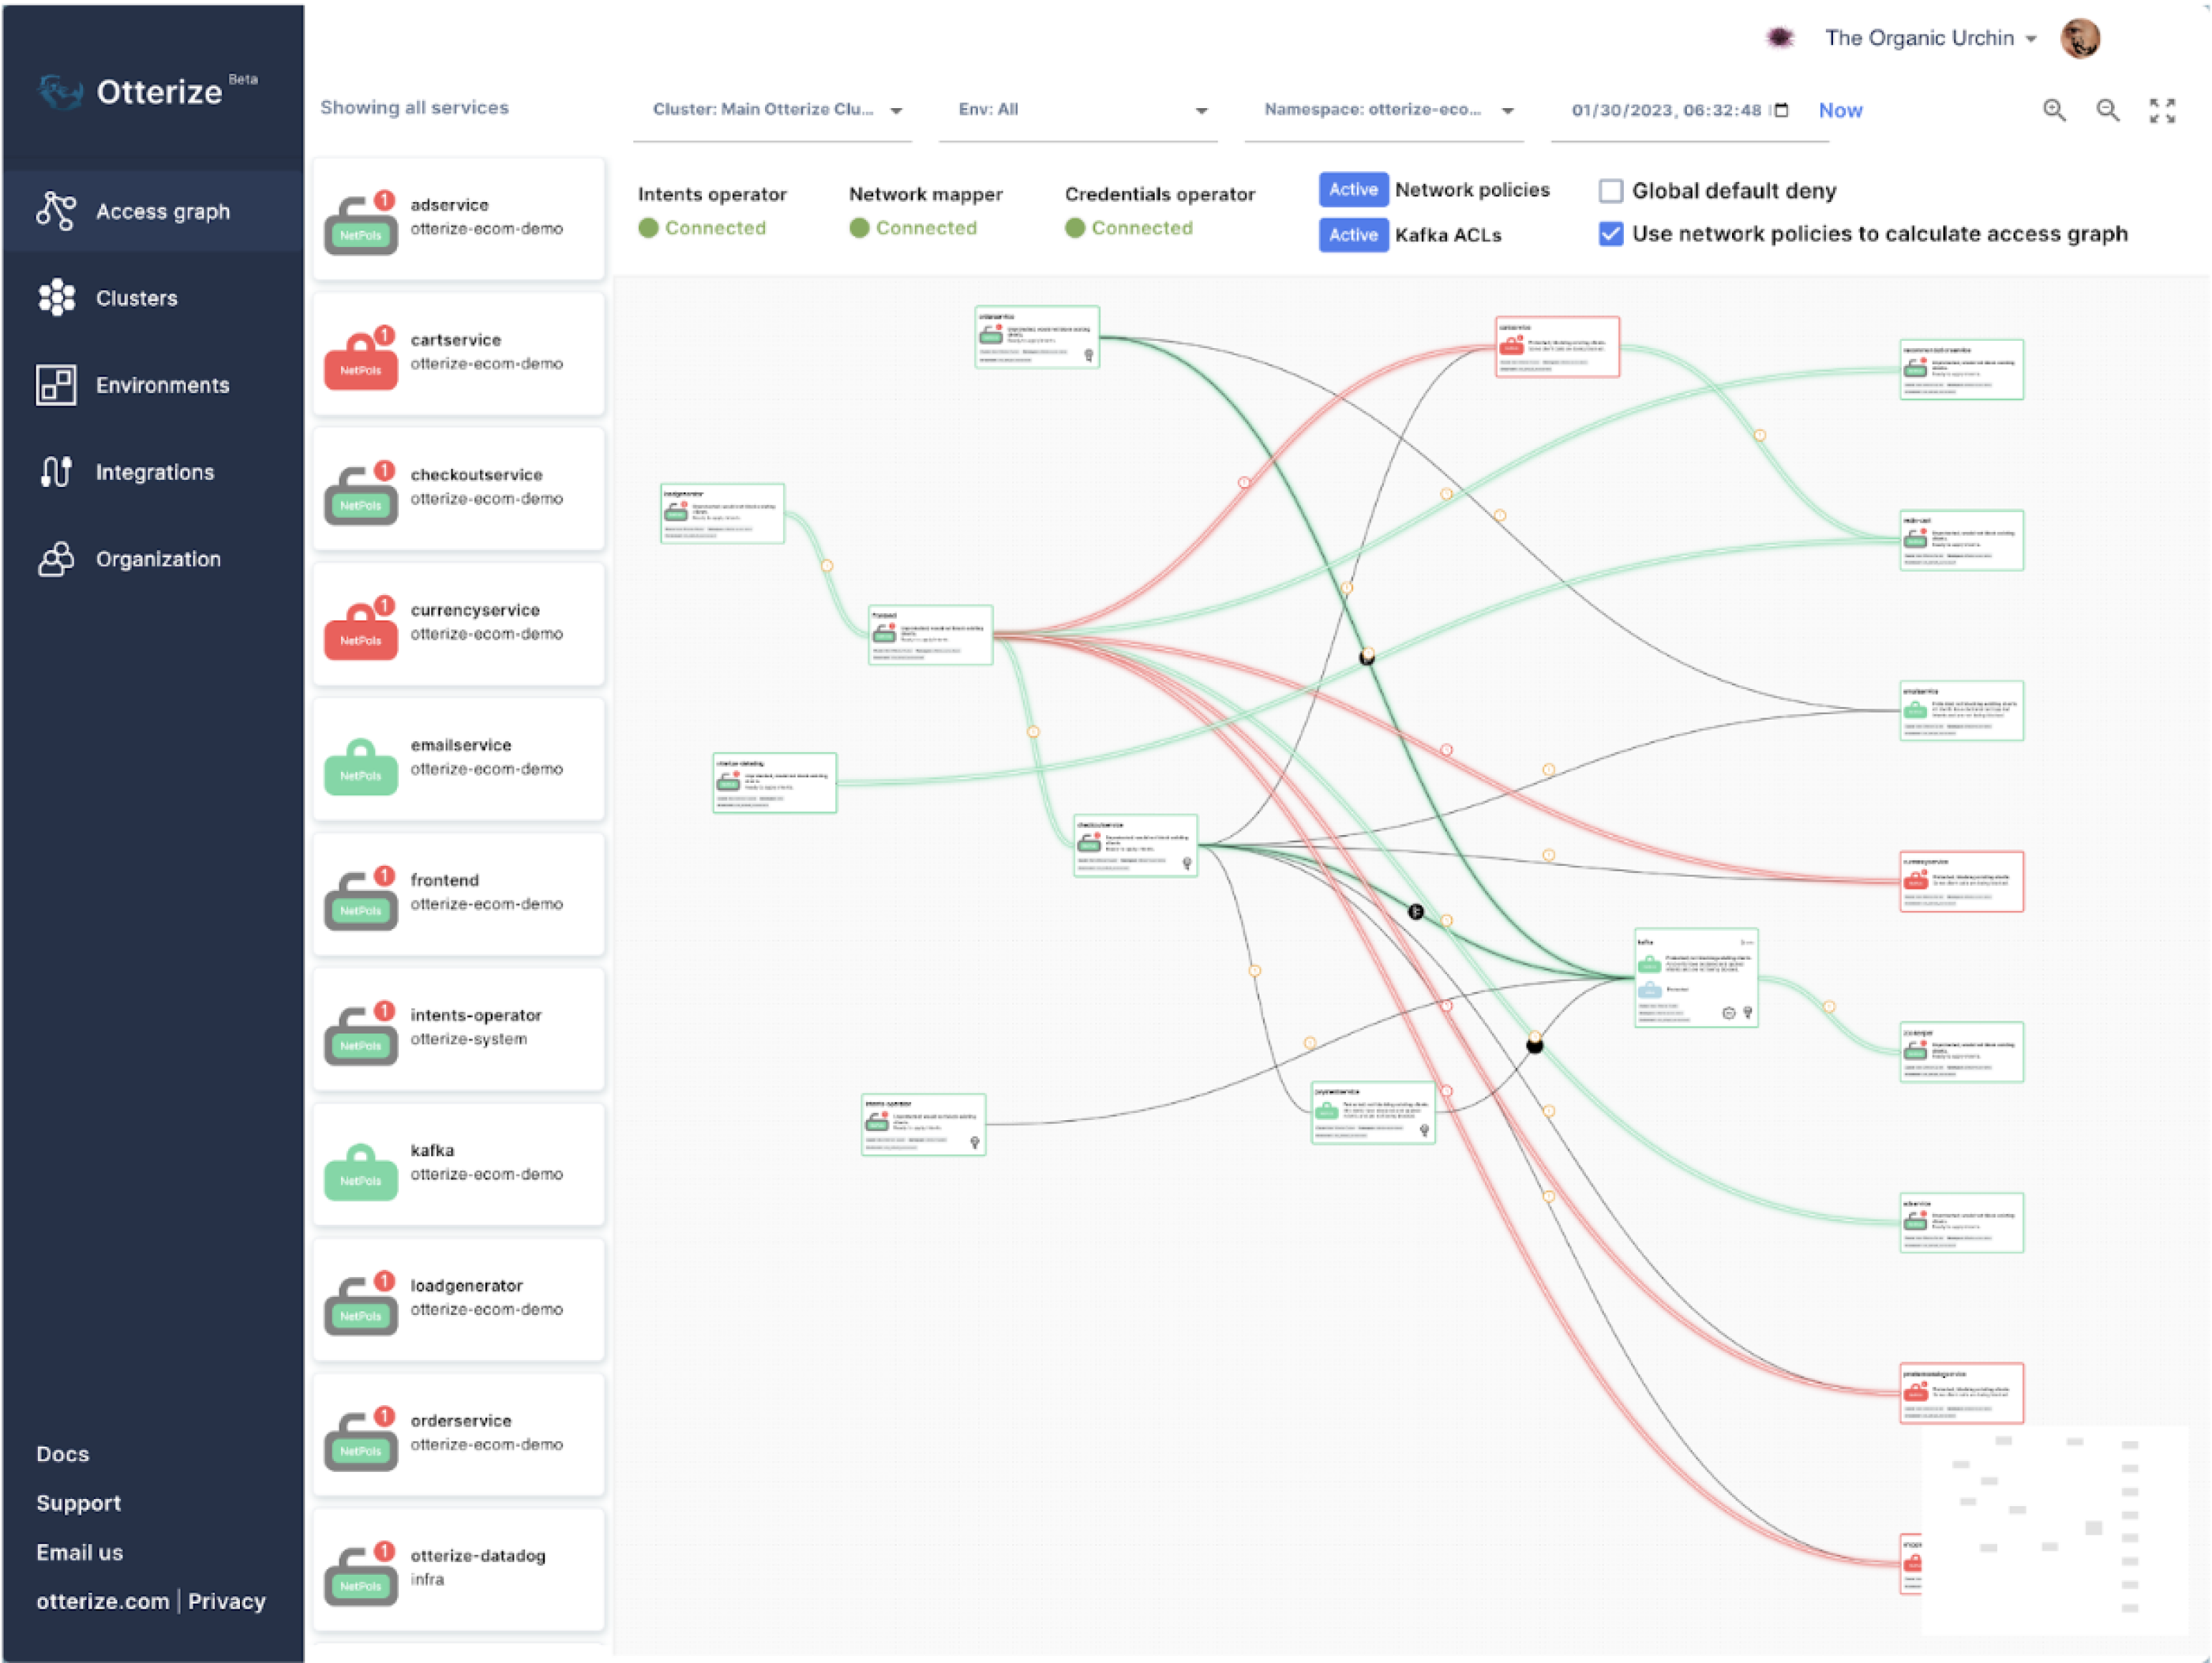Click the red currencyservice graph node
This screenshot has width=2212, height=1663.
1961,881
